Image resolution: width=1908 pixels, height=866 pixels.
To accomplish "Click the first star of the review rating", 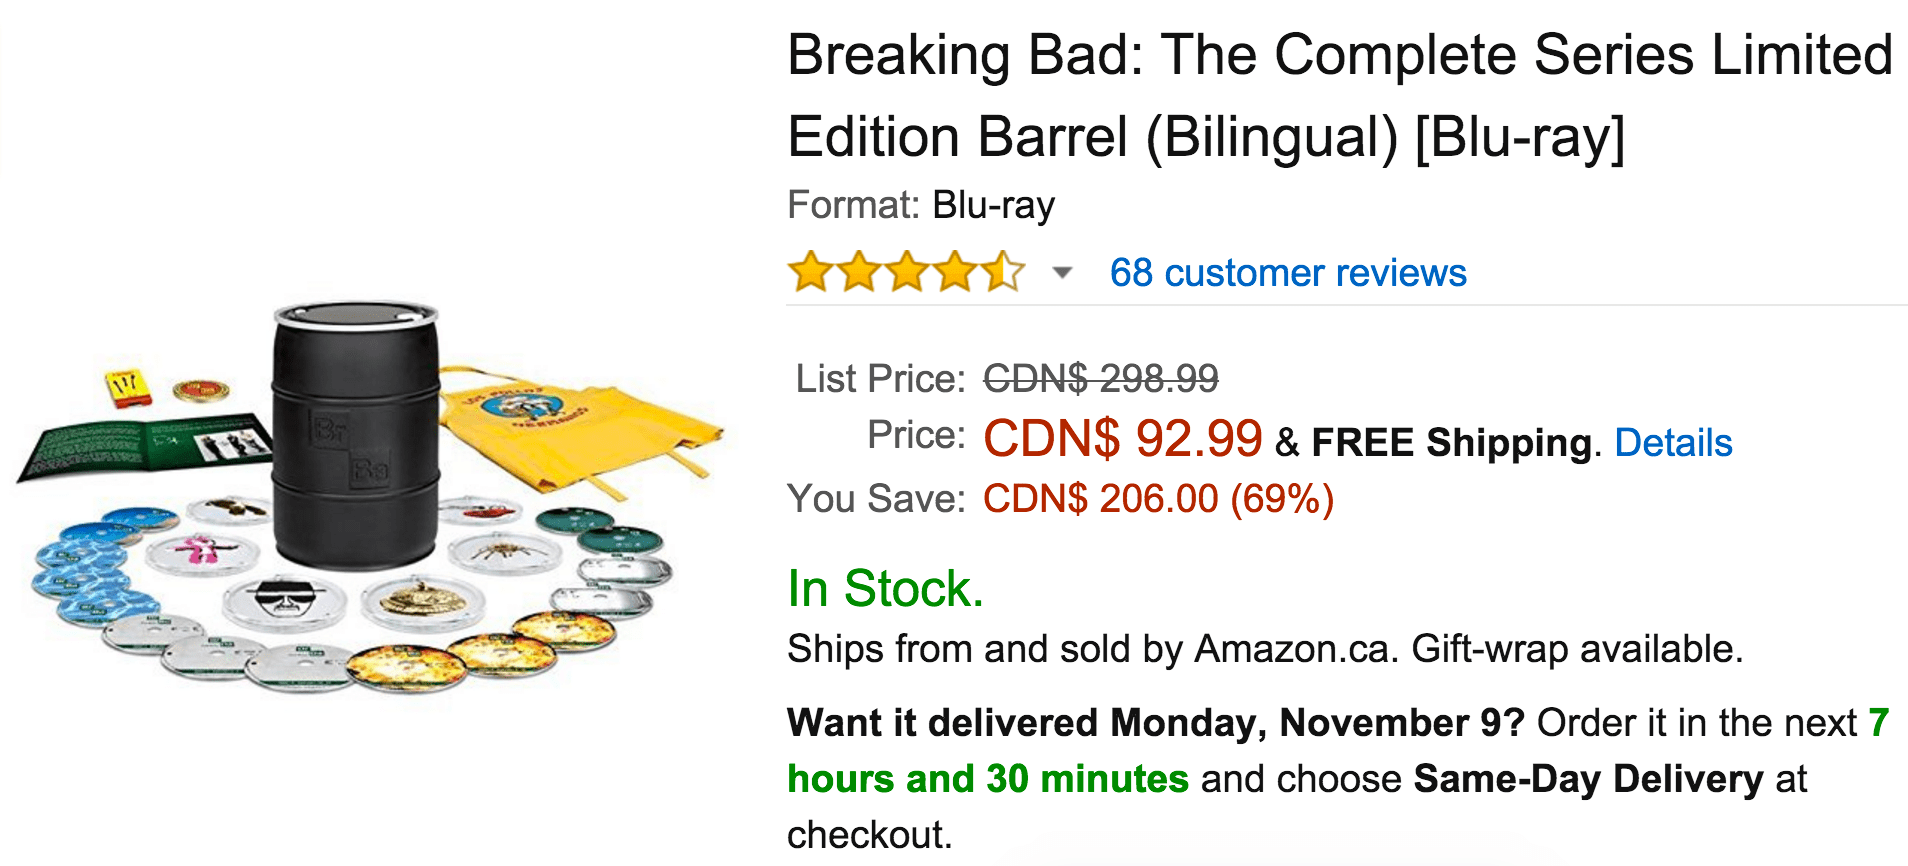I will 810,271.
